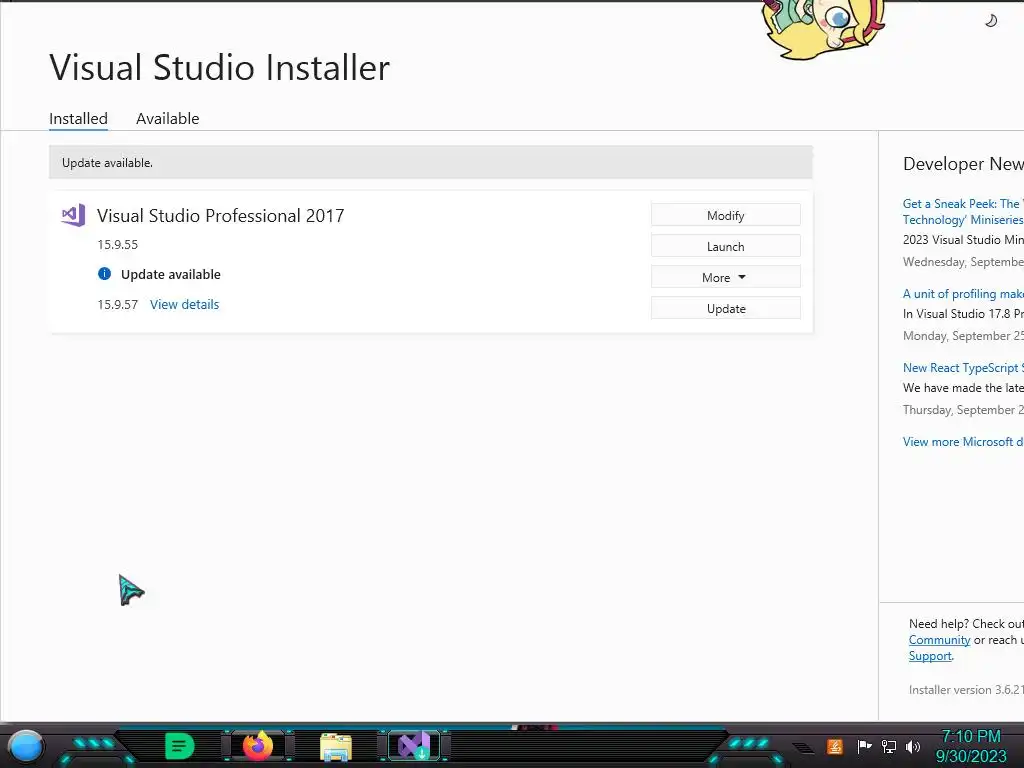Select Visual Studio Installer taskbar icon

click(414, 746)
